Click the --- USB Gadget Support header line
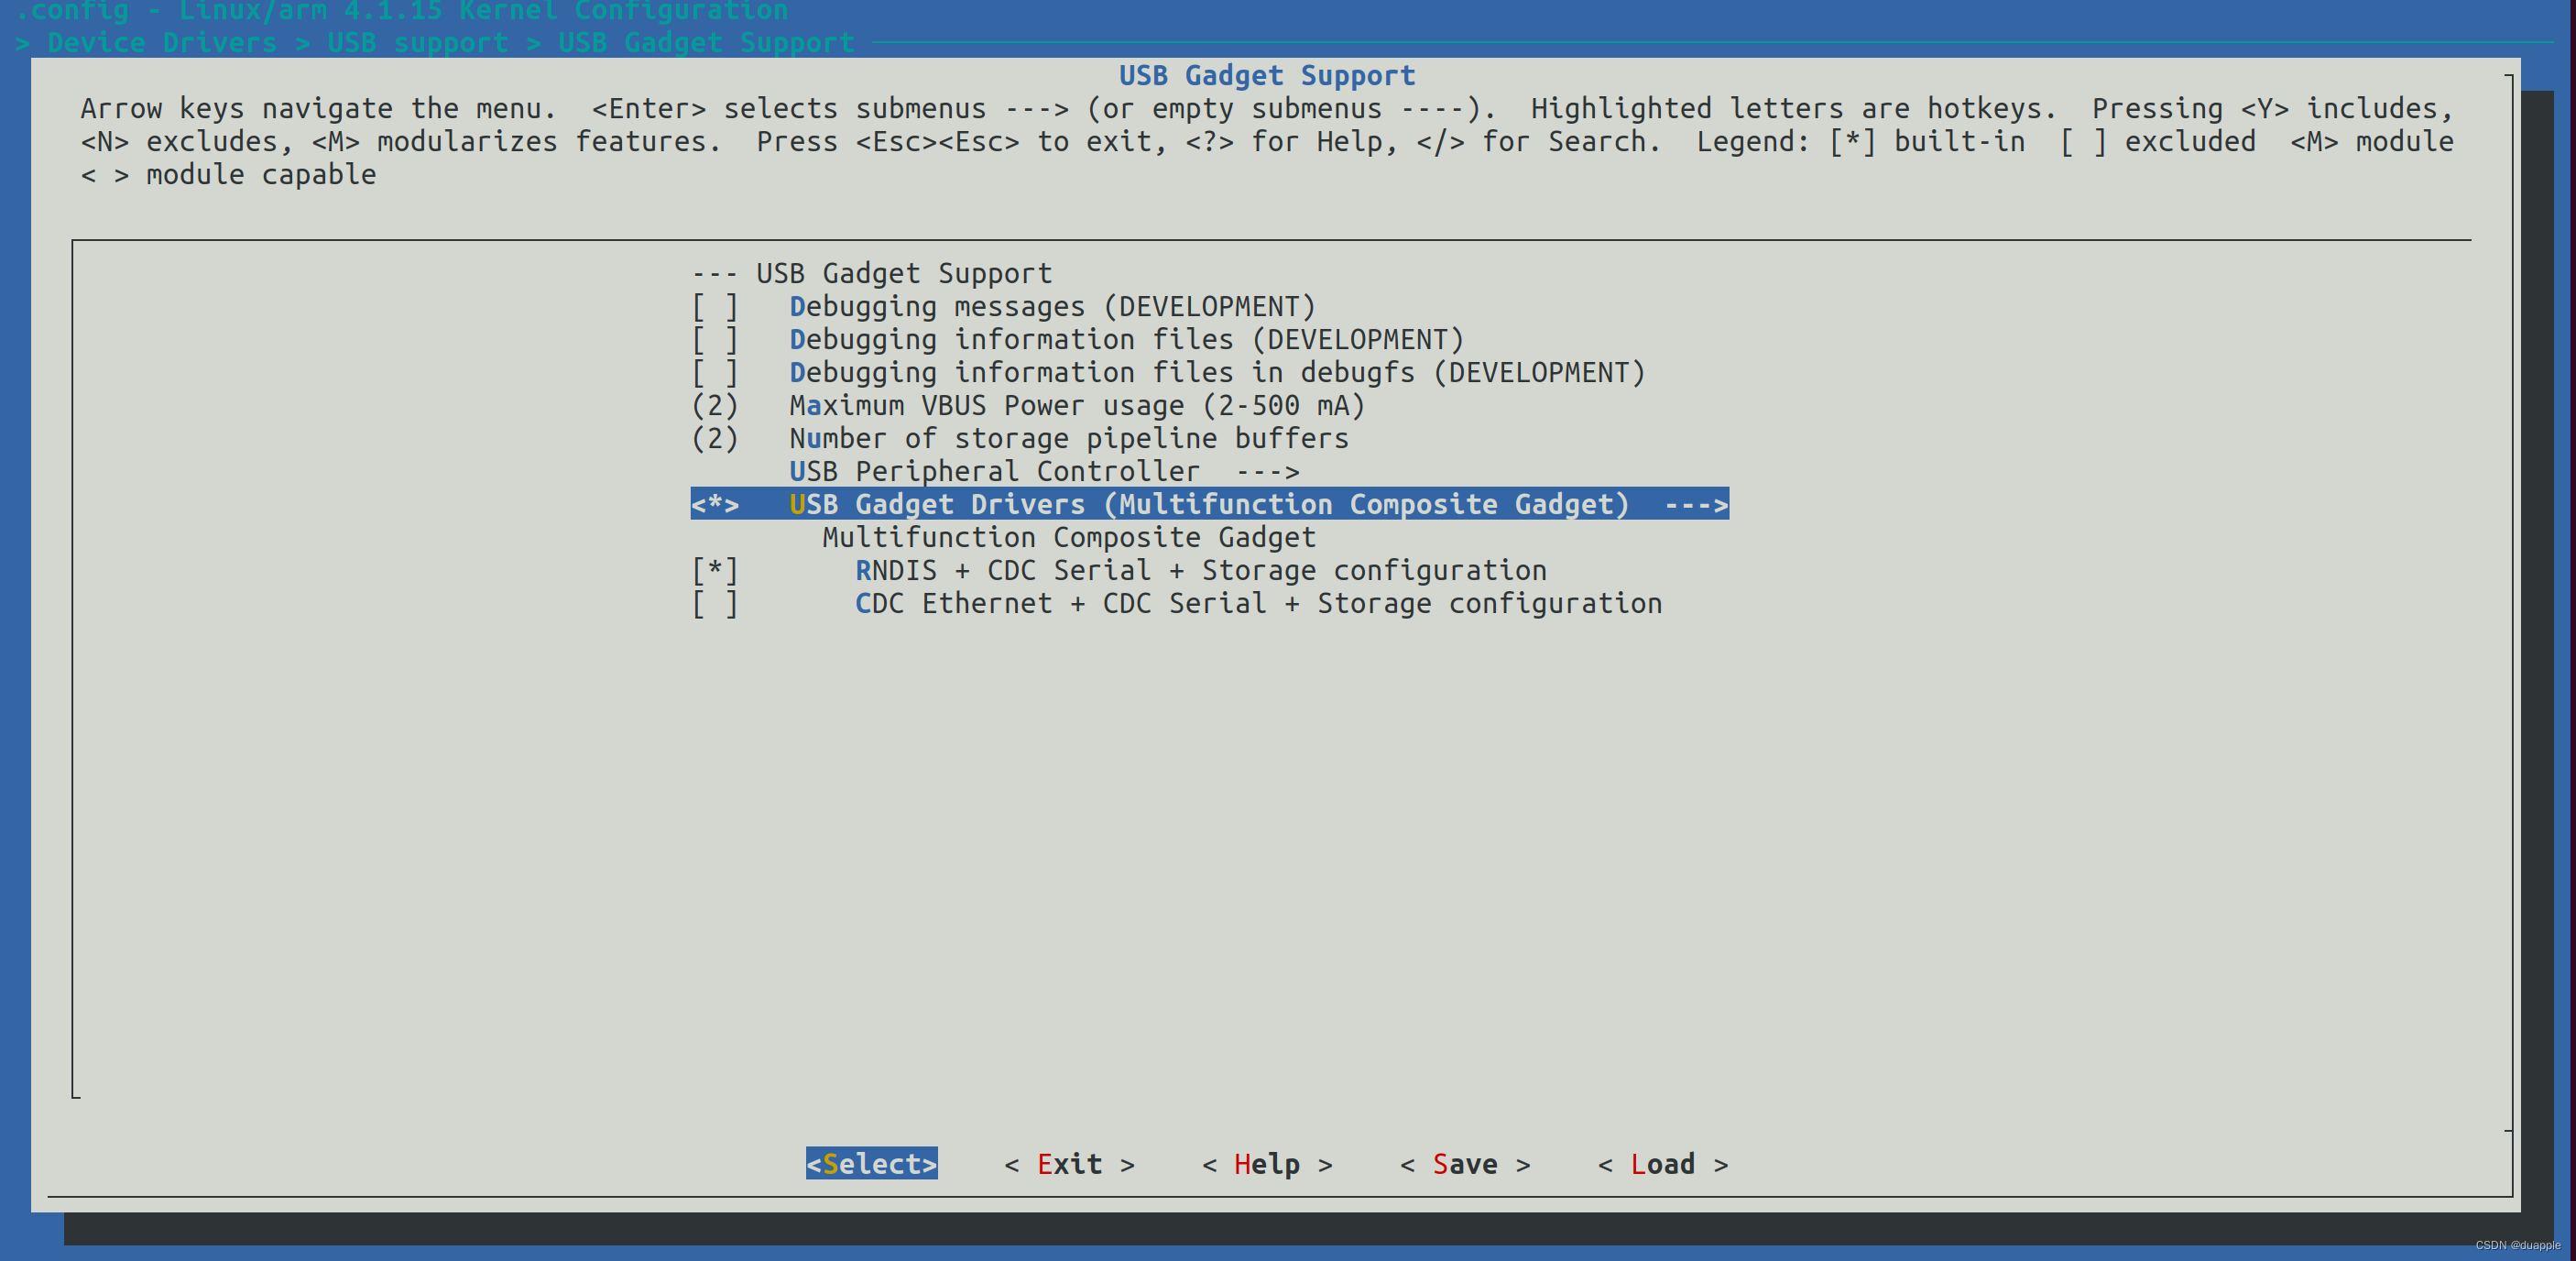The image size is (2576, 1261). 872,274
